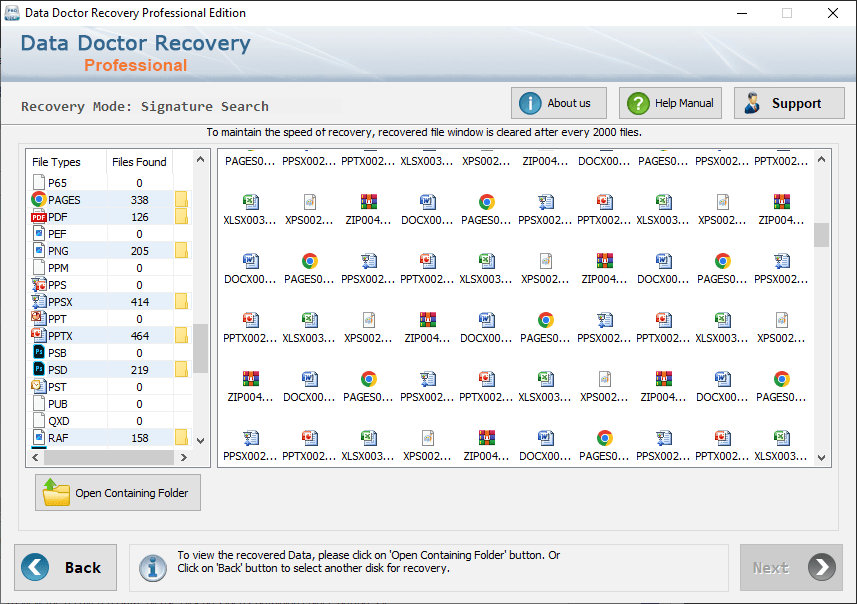857x604 pixels.
Task: Click recovered files pane scroll up arrow
Action: 821,160
